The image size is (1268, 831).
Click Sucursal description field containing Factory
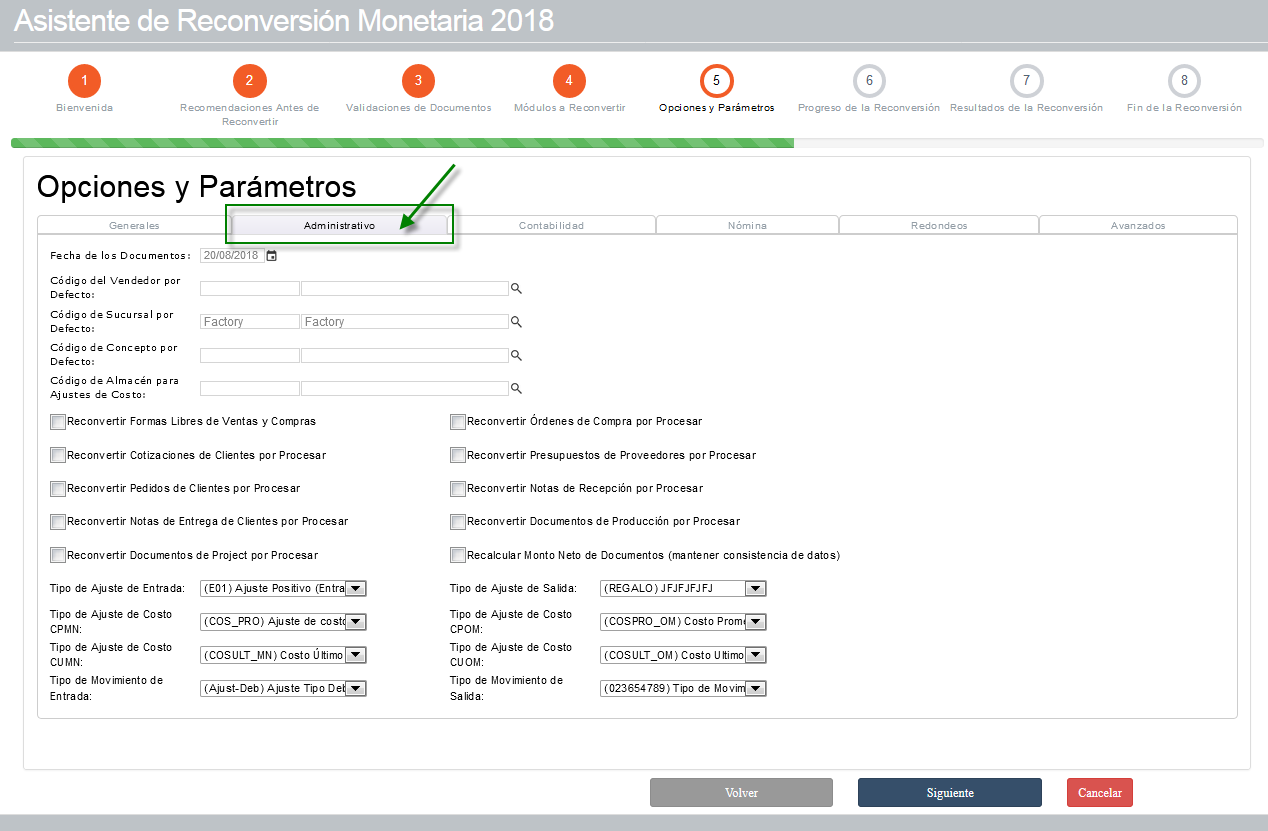click(x=405, y=322)
